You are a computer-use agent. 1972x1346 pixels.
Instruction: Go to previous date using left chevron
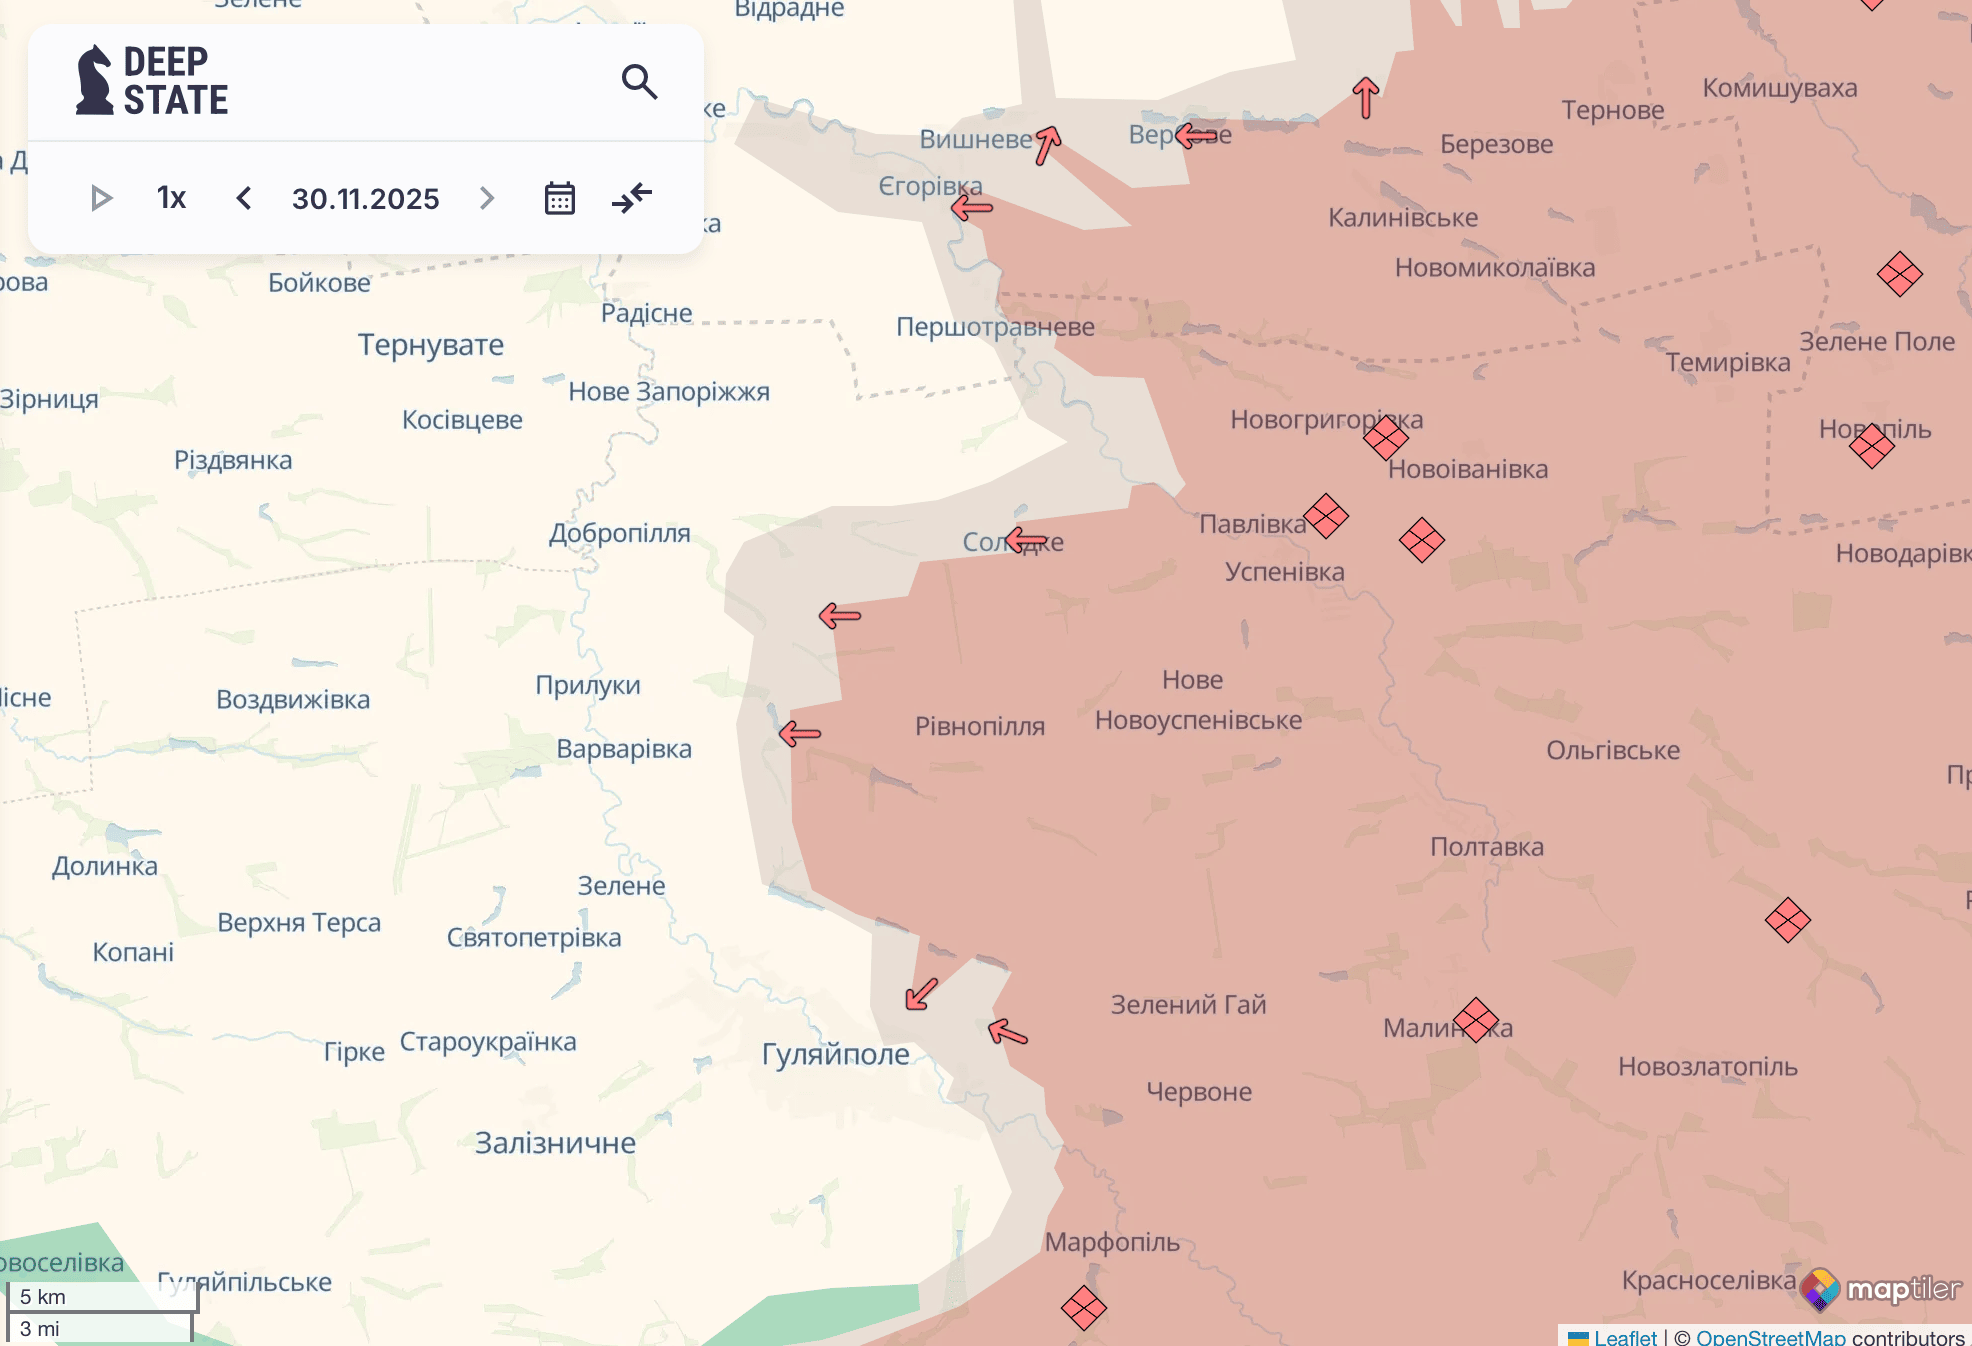[x=243, y=198]
